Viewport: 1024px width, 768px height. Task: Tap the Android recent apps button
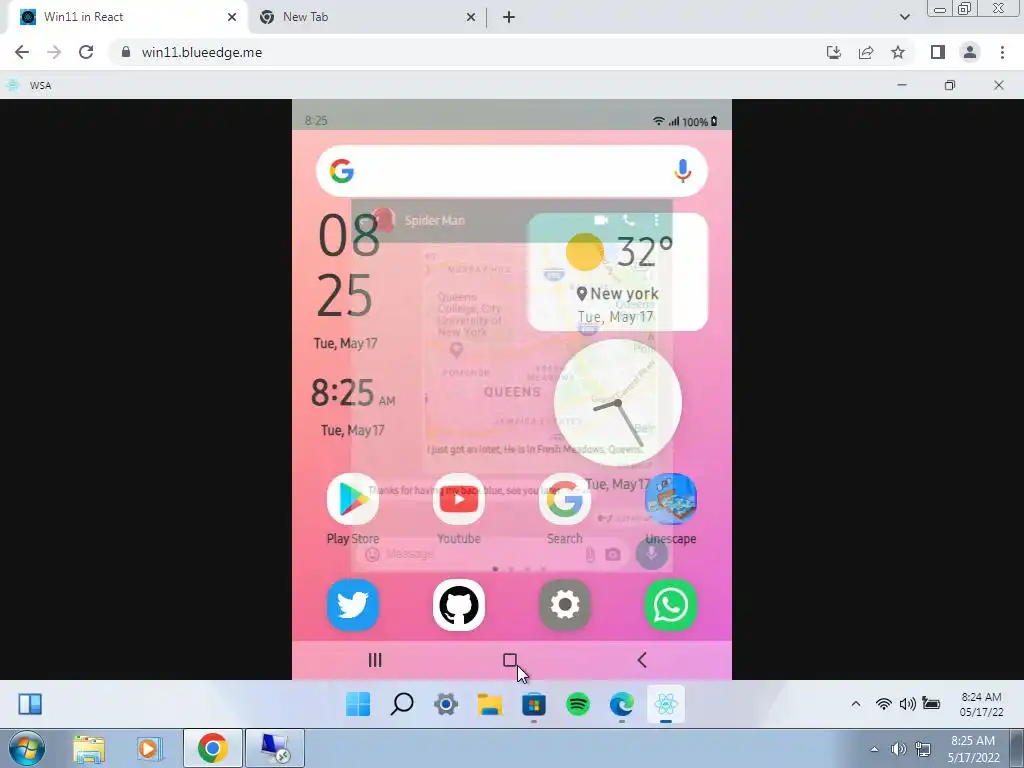pyautogui.click(x=375, y=660)
